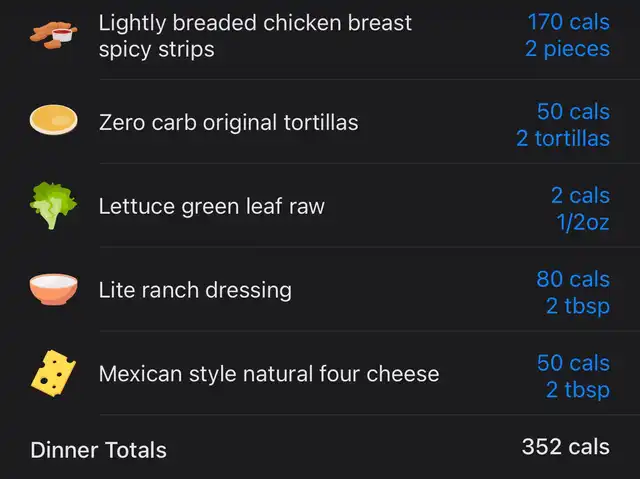
Task: Change the 2 pieces serving size
Action: pos(567,49)
